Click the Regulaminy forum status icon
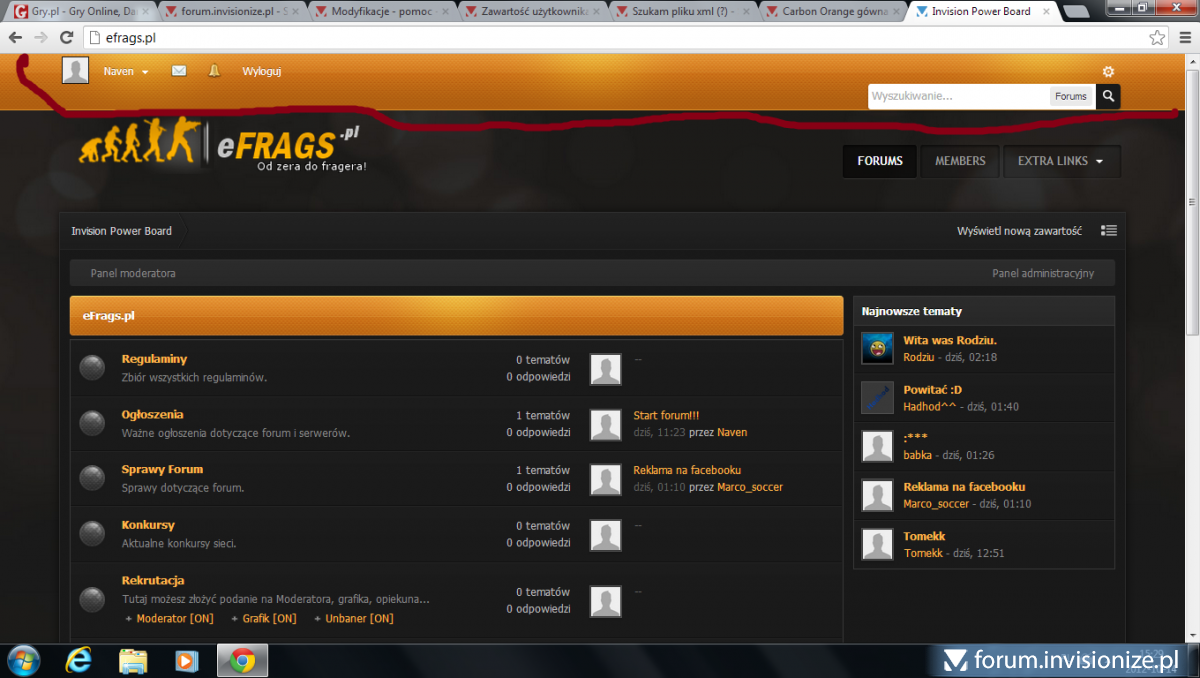The image size is (1200, 678). point(92,368)
